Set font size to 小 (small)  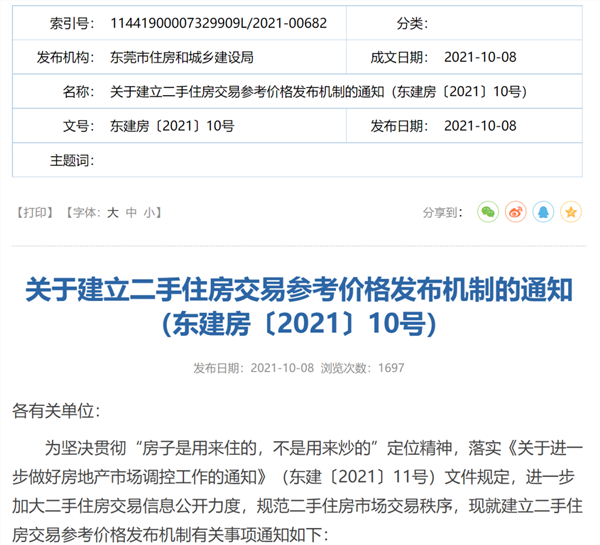tap(149, 212)
